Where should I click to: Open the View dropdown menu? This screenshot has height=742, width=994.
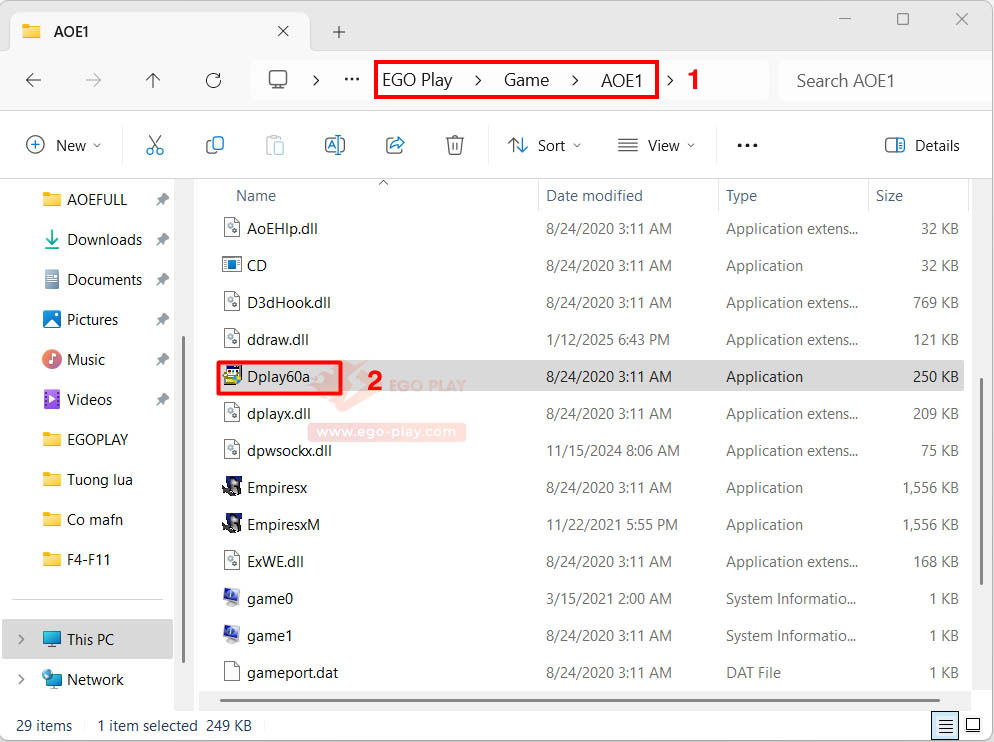pyautogui.click(x=656, y=145)
